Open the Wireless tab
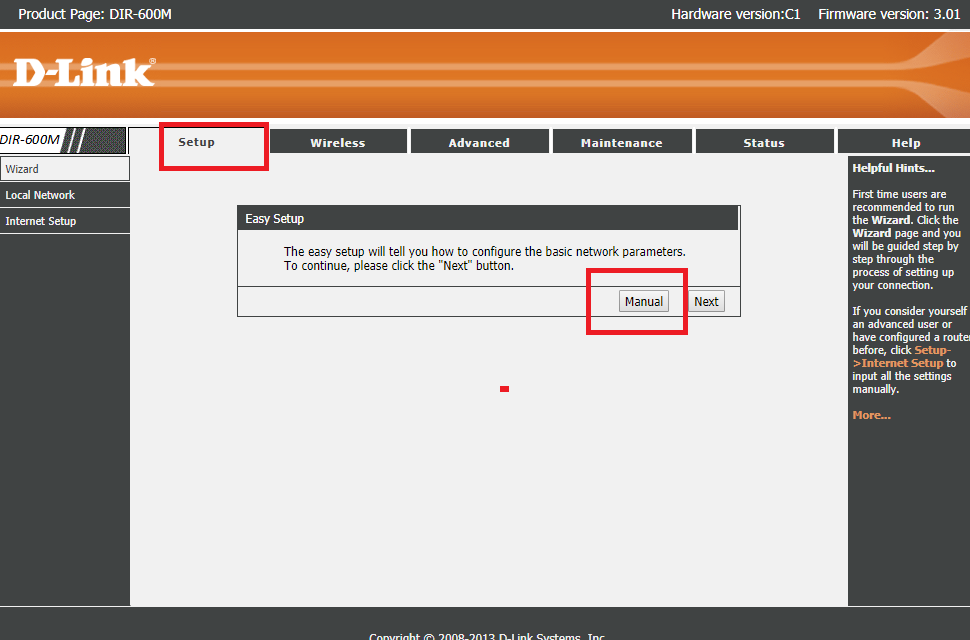 coord(338,143)
